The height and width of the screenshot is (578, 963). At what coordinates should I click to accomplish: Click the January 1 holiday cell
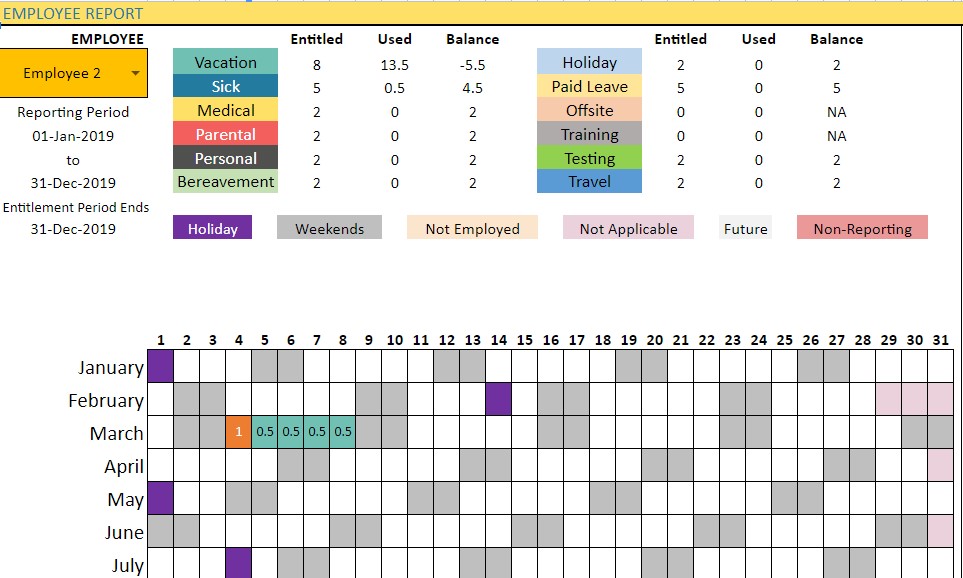[x=161, y=365]
